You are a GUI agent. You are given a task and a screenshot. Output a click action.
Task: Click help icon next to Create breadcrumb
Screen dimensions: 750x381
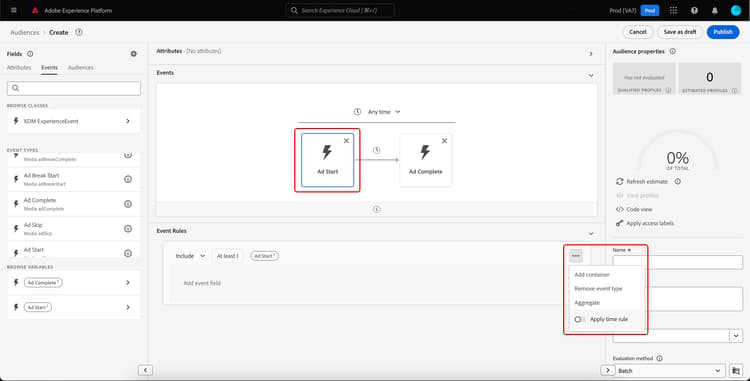point(79,32)
